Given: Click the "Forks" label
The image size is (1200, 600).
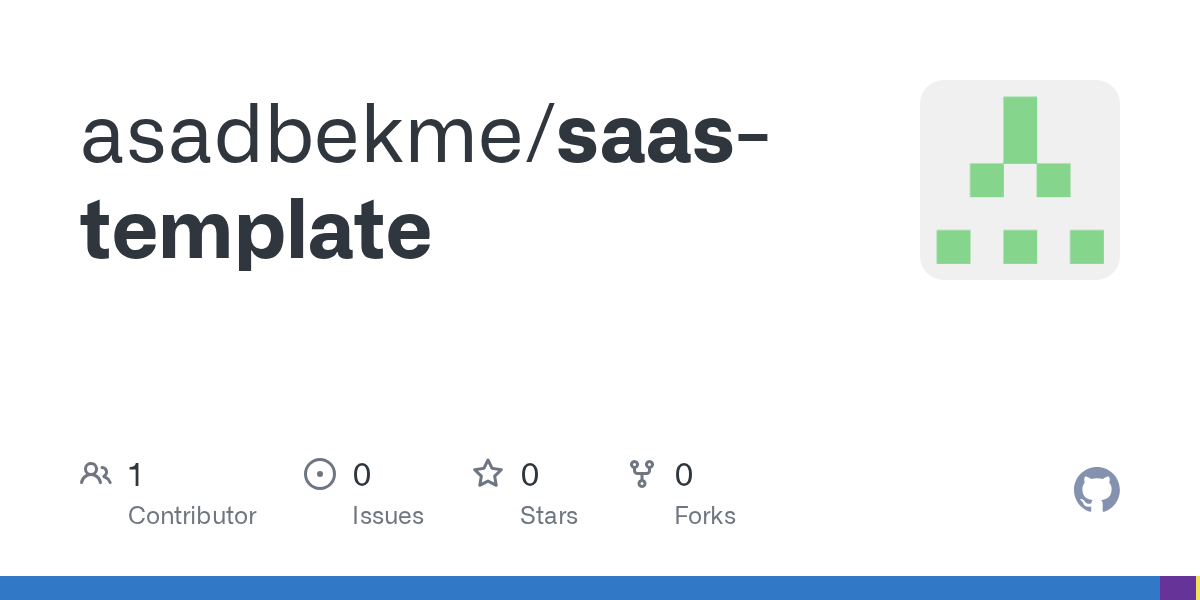Looking at the screenshot, I should tap(705, 516).
